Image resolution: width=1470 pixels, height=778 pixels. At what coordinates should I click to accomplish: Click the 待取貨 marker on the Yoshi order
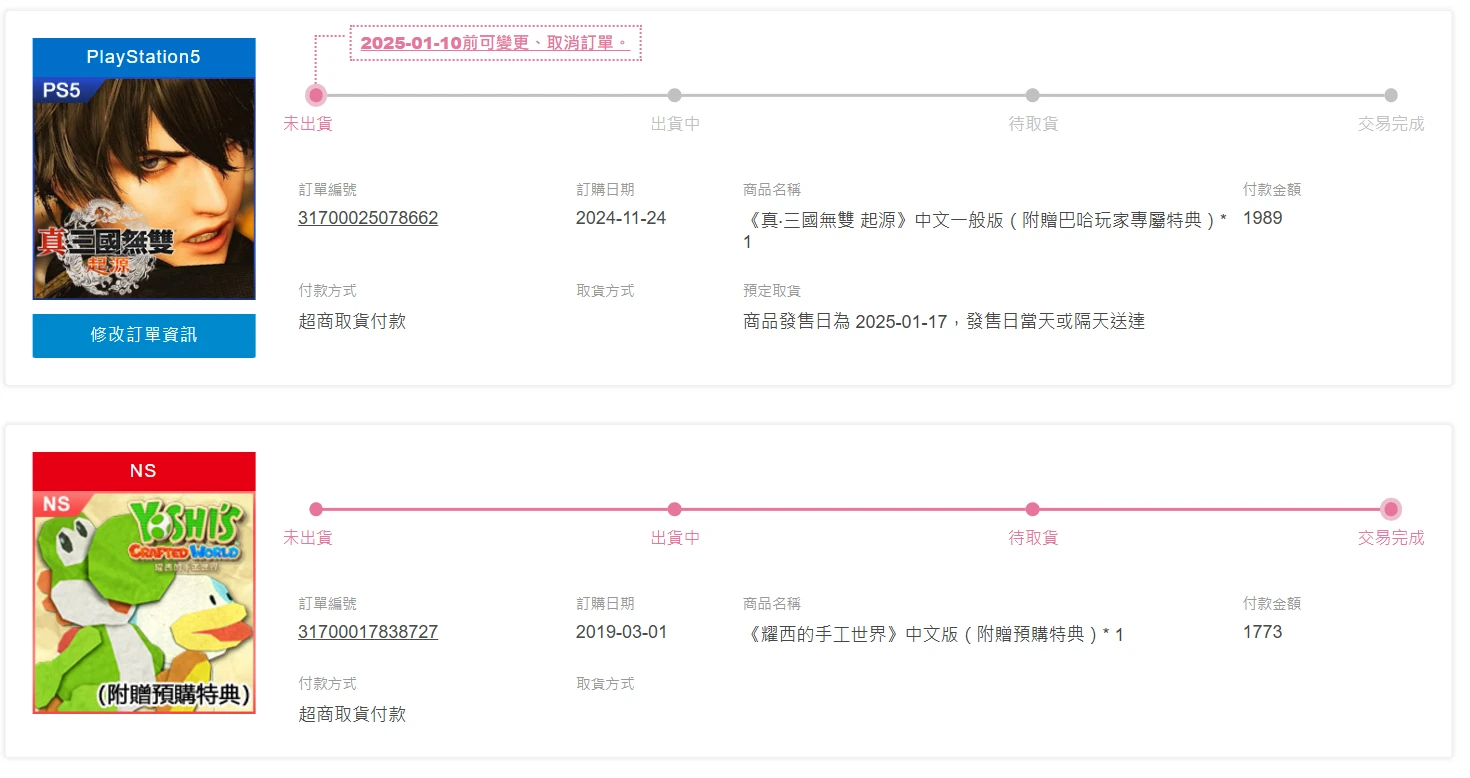[x=1033, y=509]
